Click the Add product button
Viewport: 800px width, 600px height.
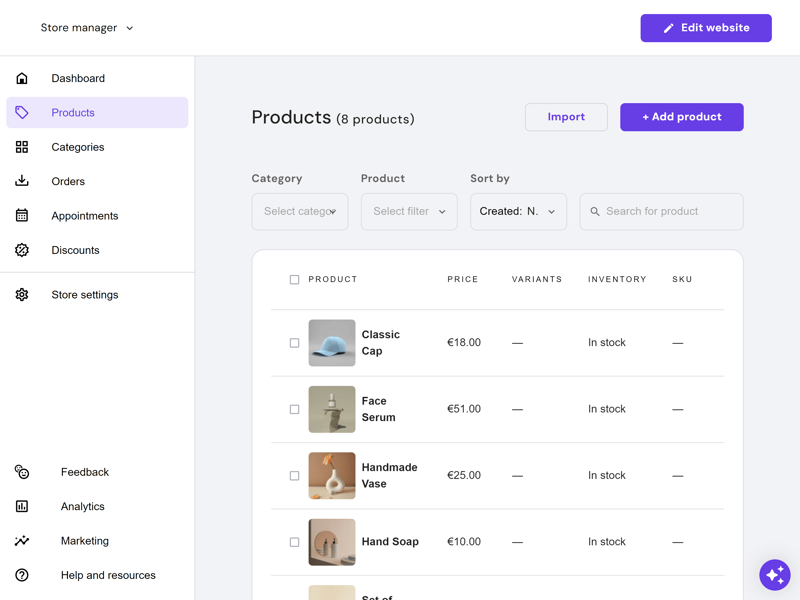pos(682,117)
